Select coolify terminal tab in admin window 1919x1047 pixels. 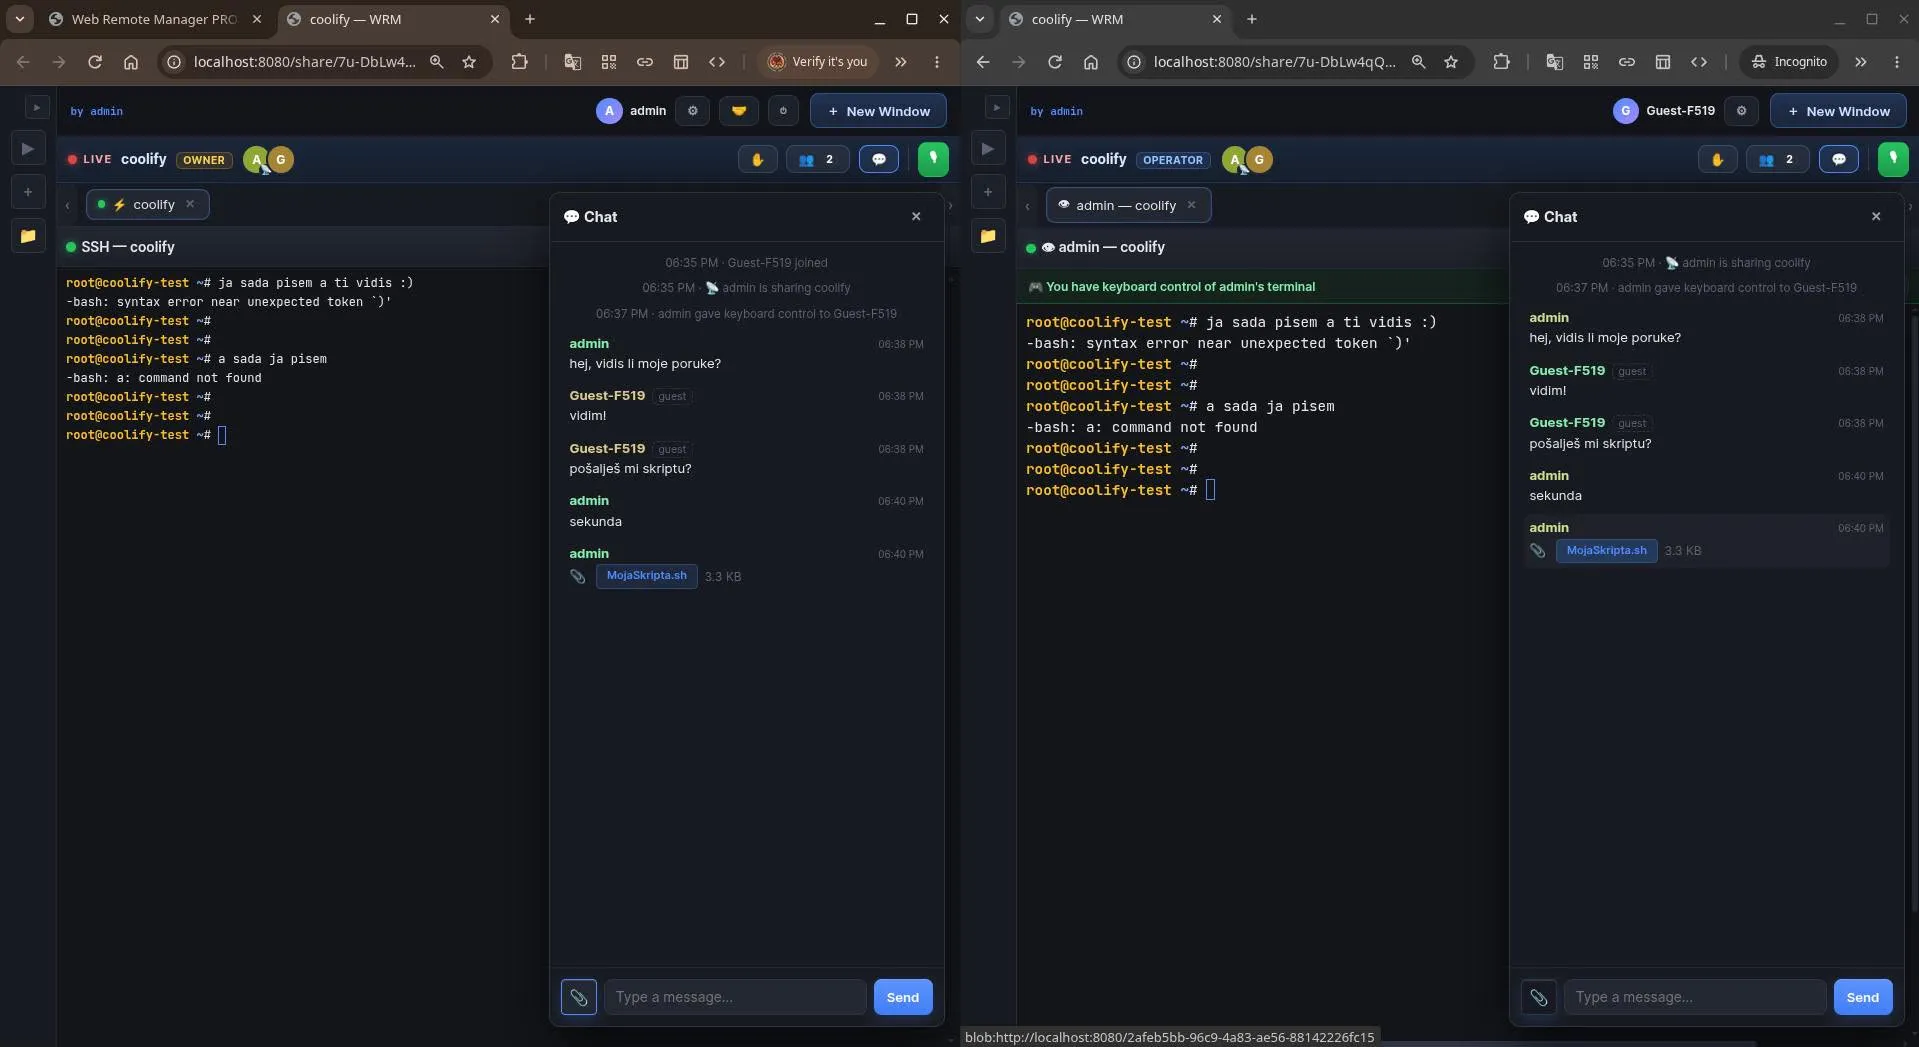pos(146,204)
